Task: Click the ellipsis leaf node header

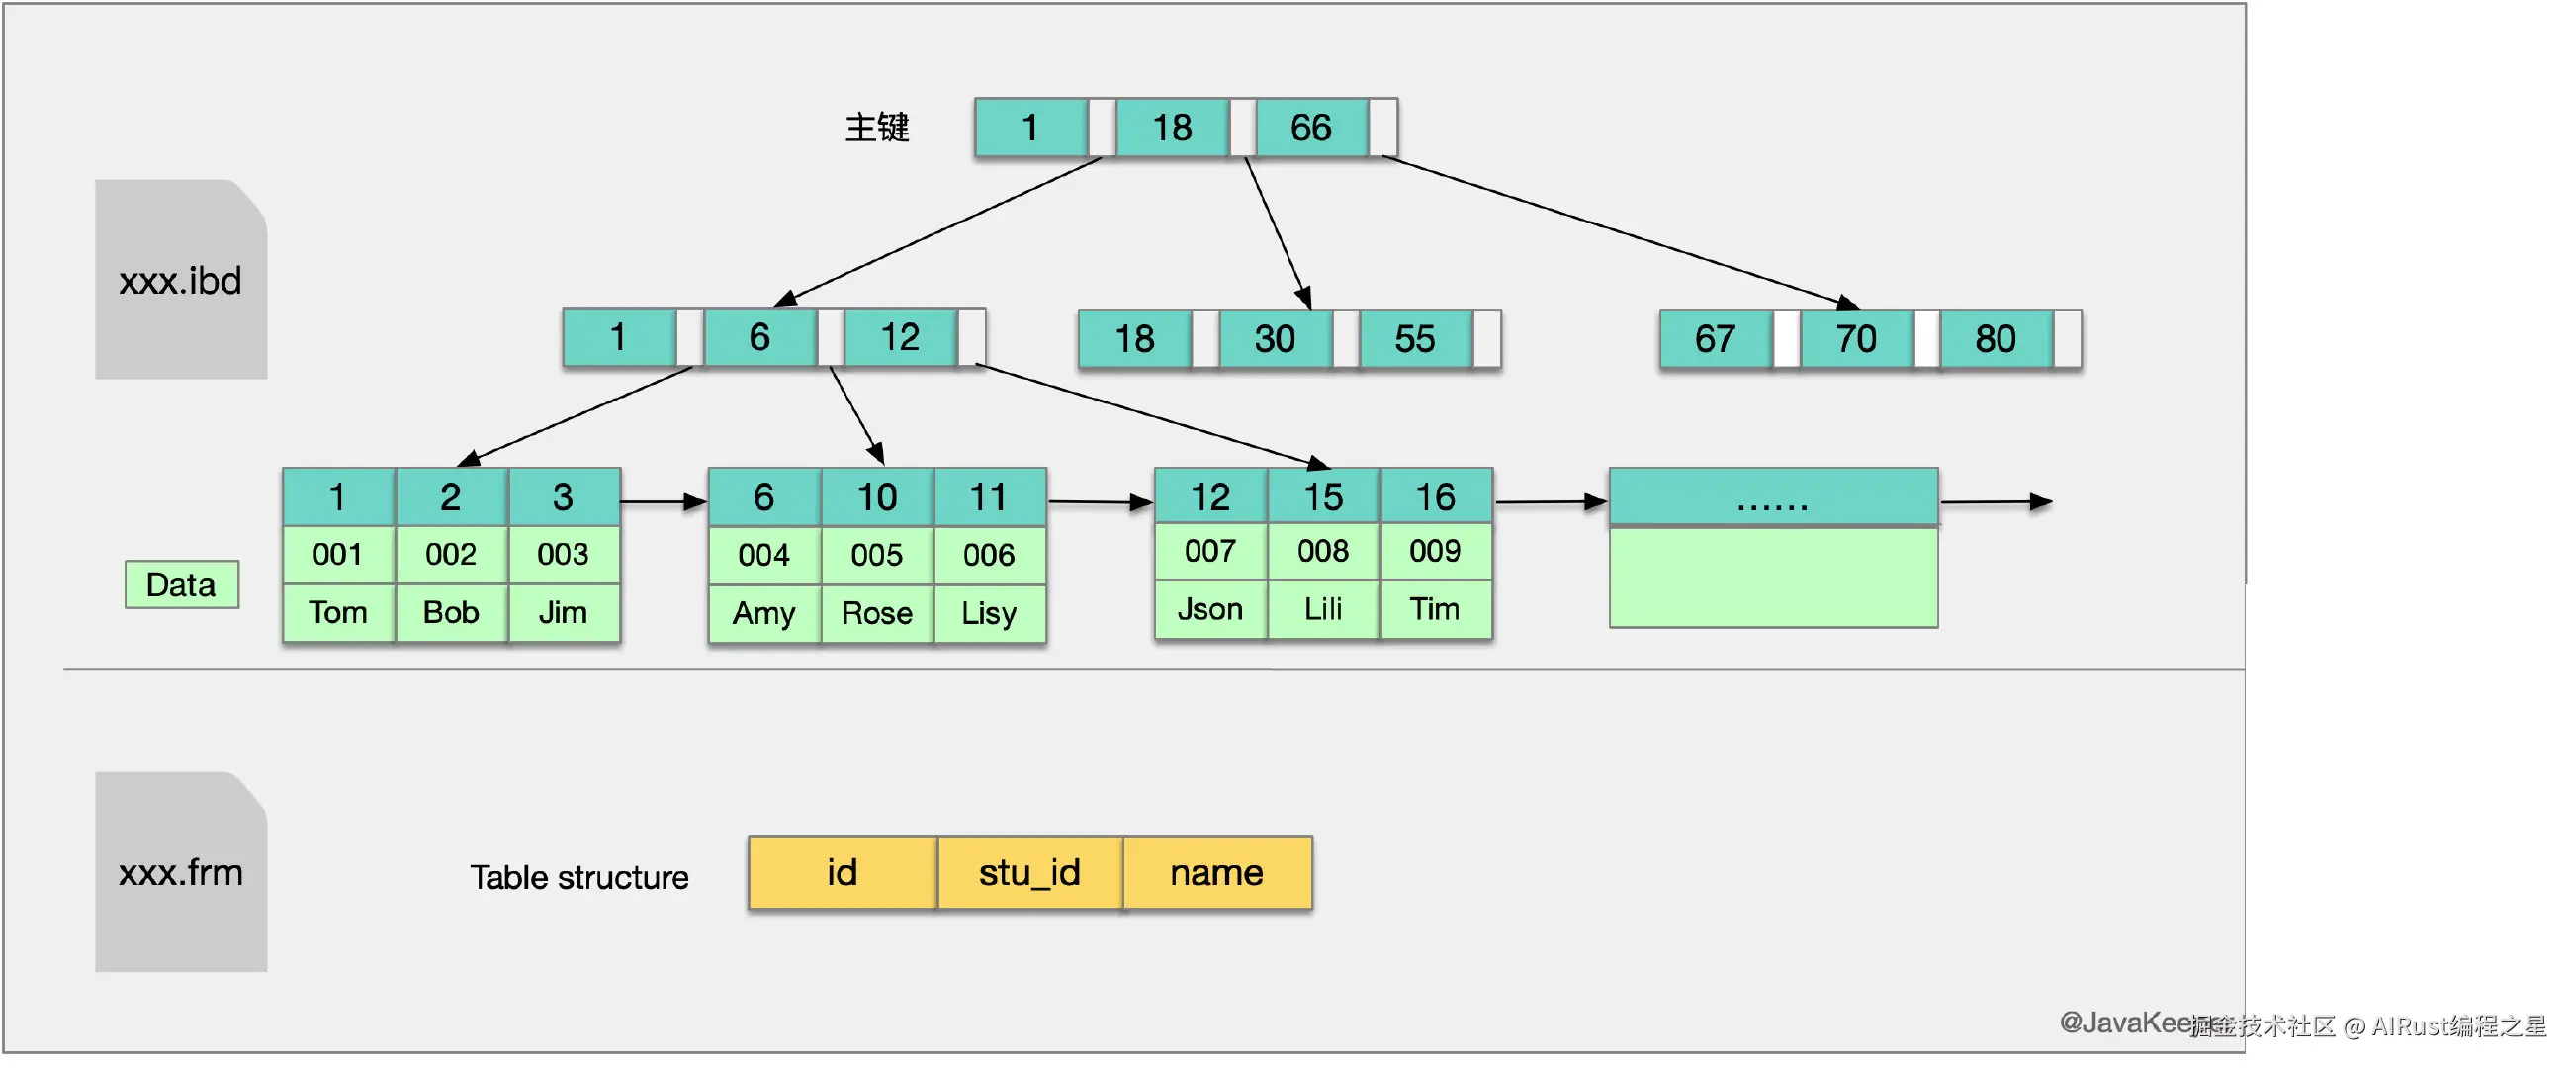Action: click(x=1773, y=497)
